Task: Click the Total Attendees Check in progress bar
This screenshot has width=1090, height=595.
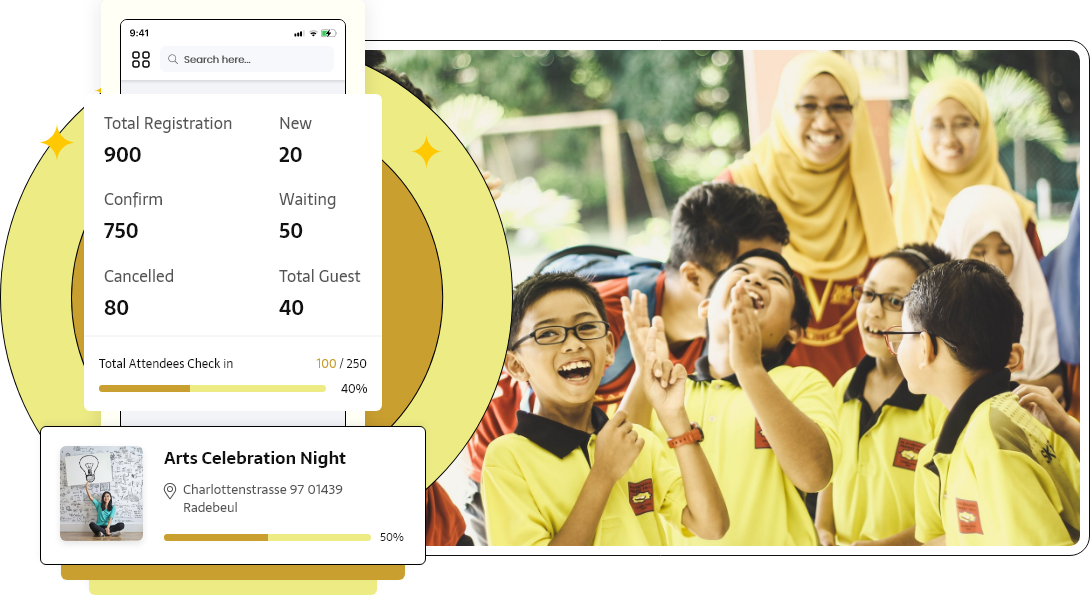Action: 212,388
